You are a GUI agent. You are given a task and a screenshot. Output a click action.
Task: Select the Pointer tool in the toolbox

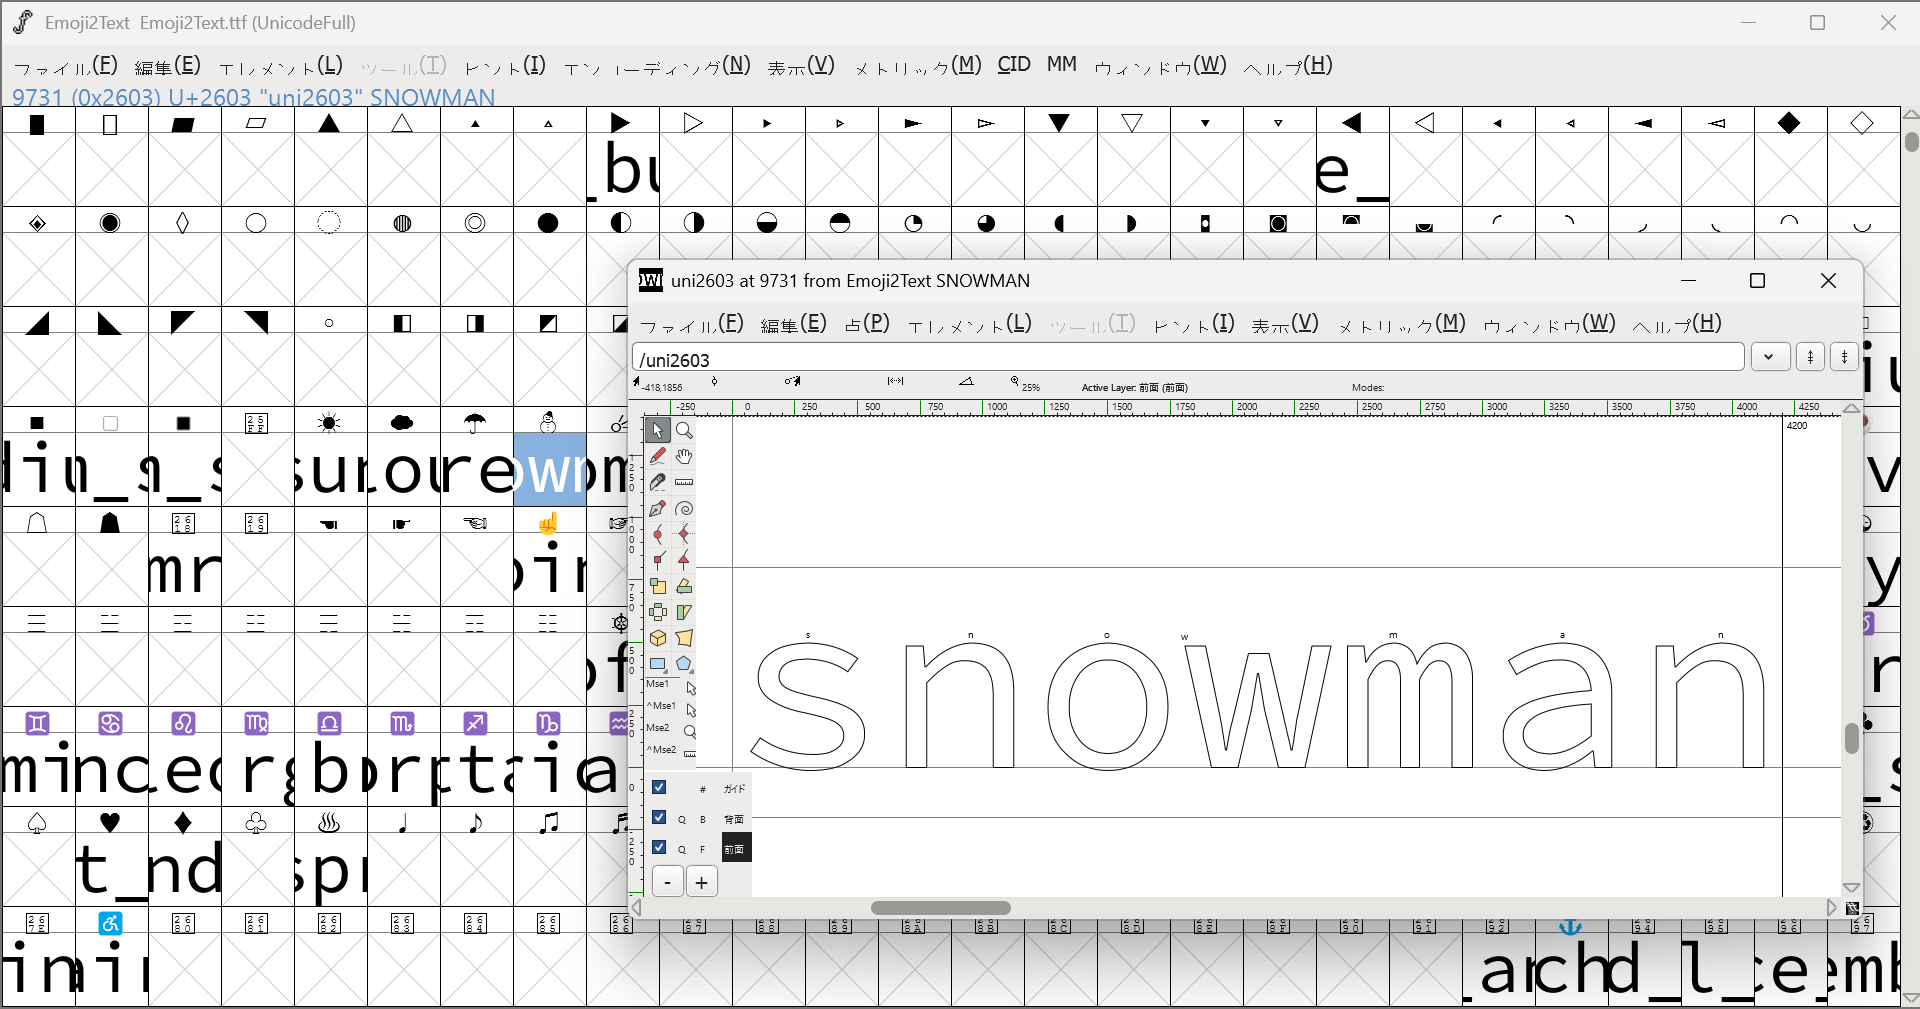point(657,431)
